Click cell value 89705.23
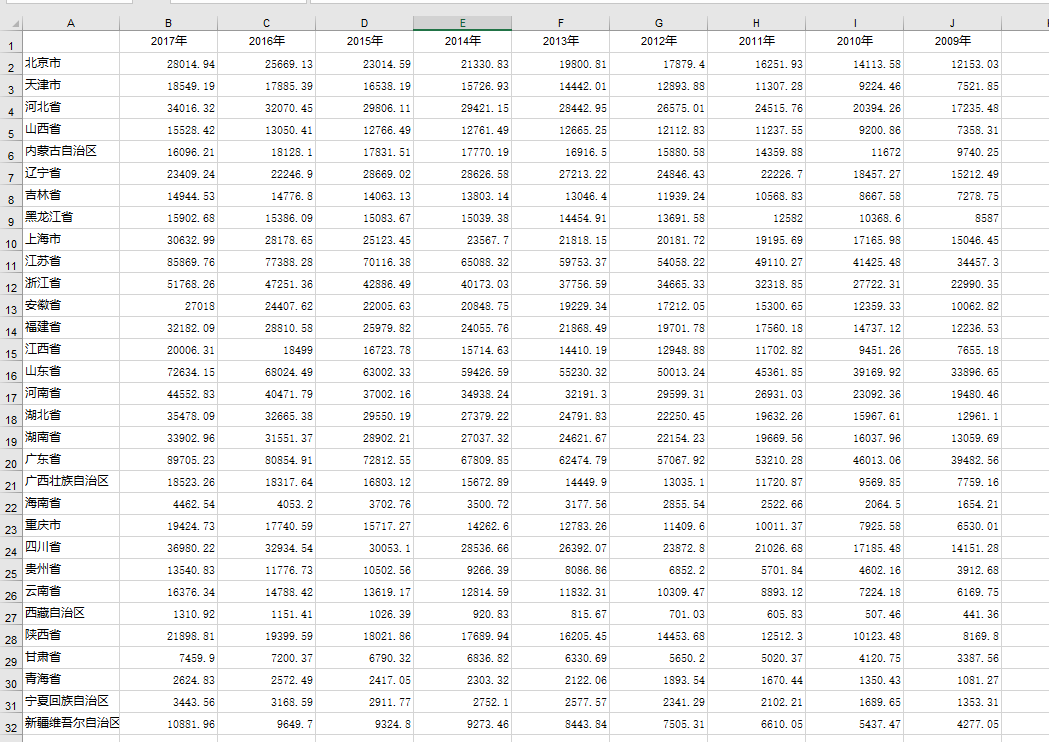The width and height of the screenshot is (1049, 742). pyautogui.click(x=169, y=460)
